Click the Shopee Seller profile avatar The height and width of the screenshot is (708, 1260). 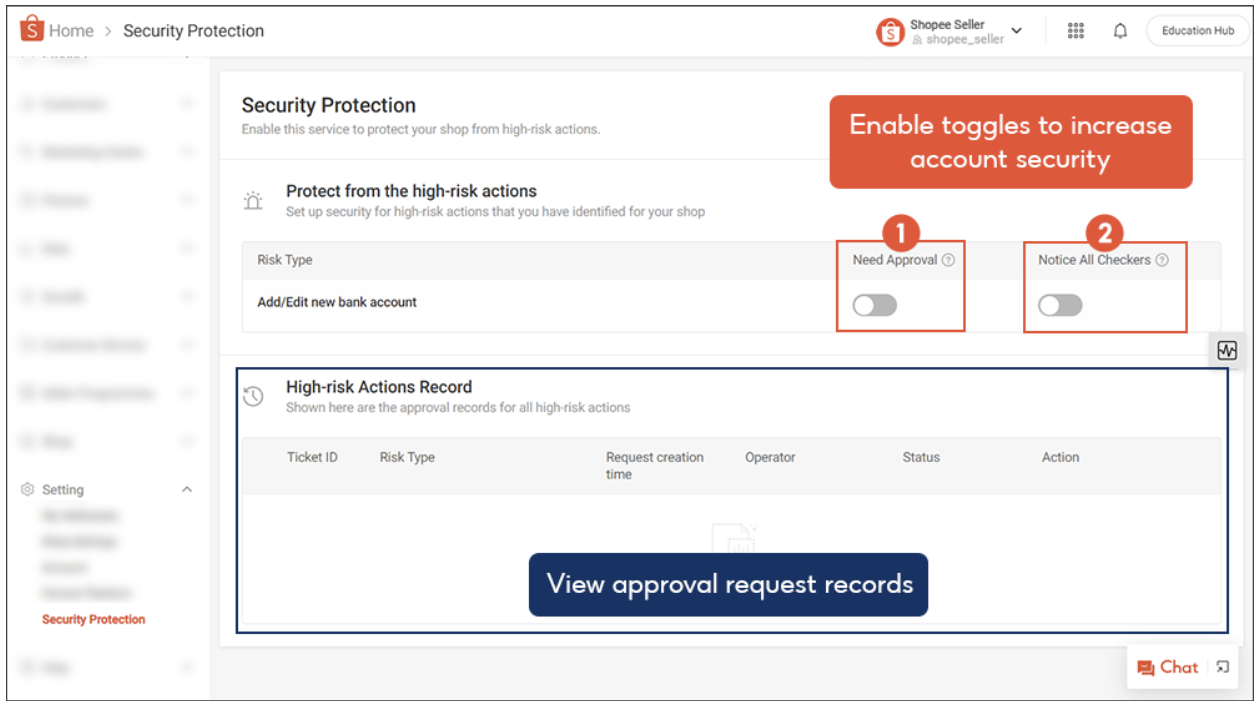[x=890, y=32]
